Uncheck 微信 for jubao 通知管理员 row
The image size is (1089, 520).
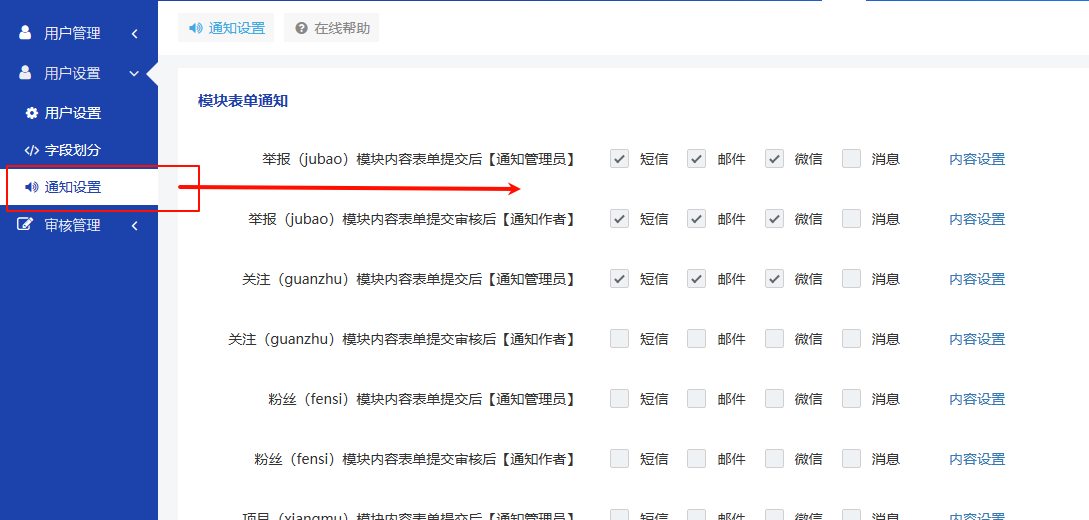click(x=774, y=158)
